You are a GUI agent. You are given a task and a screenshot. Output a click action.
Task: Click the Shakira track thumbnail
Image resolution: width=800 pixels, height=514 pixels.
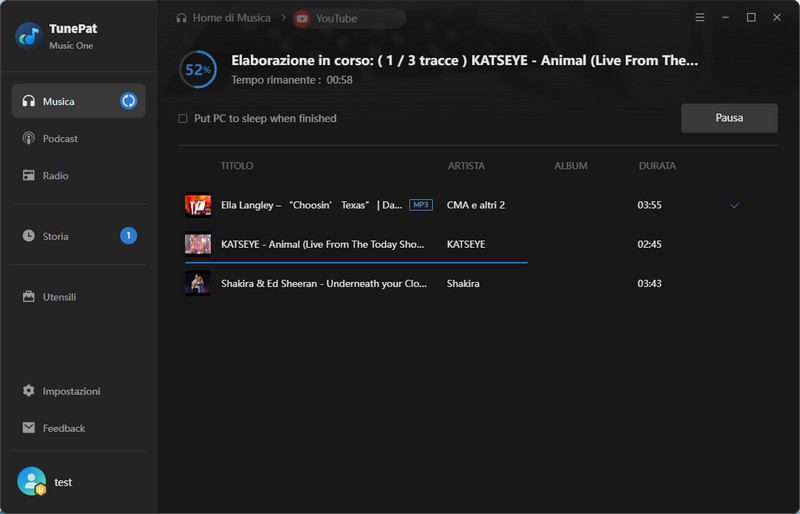tap(197, 283)
